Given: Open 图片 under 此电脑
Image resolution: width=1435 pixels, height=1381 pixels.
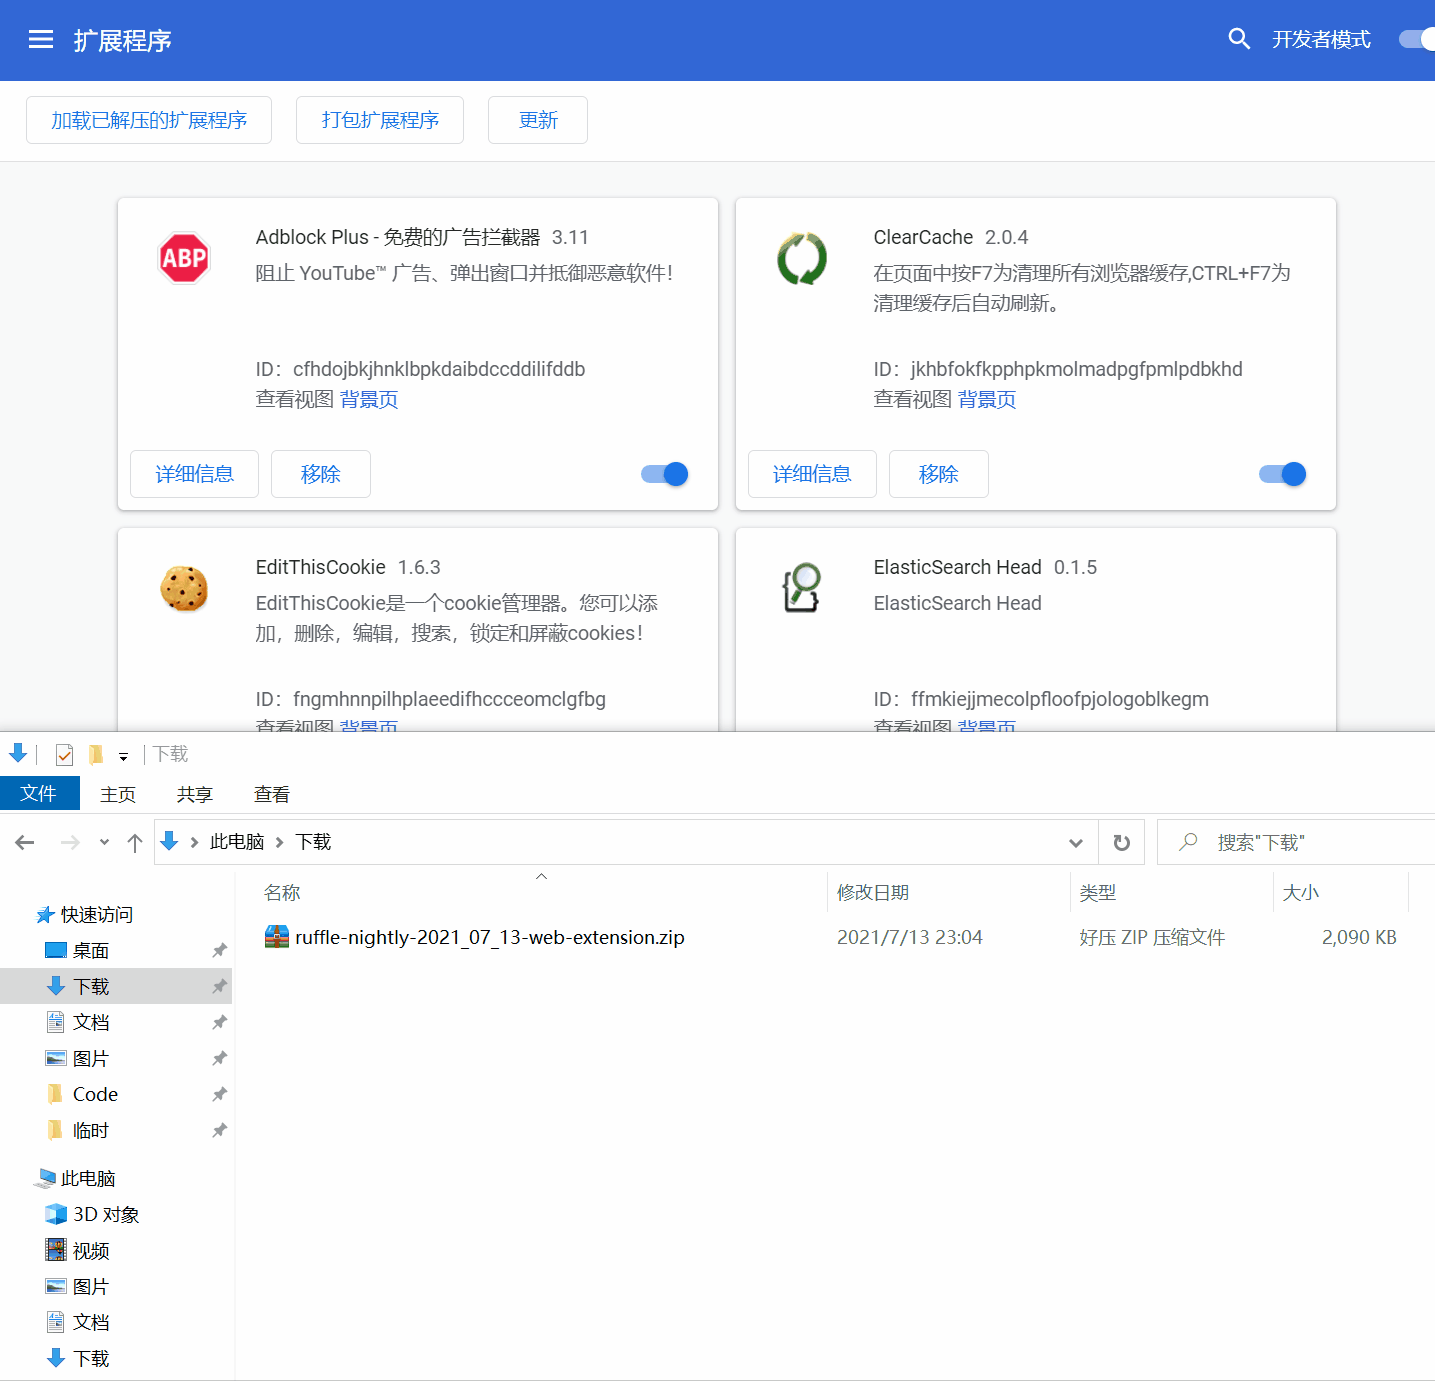Looking at the screenshot, I should [x=91, y=1286].
